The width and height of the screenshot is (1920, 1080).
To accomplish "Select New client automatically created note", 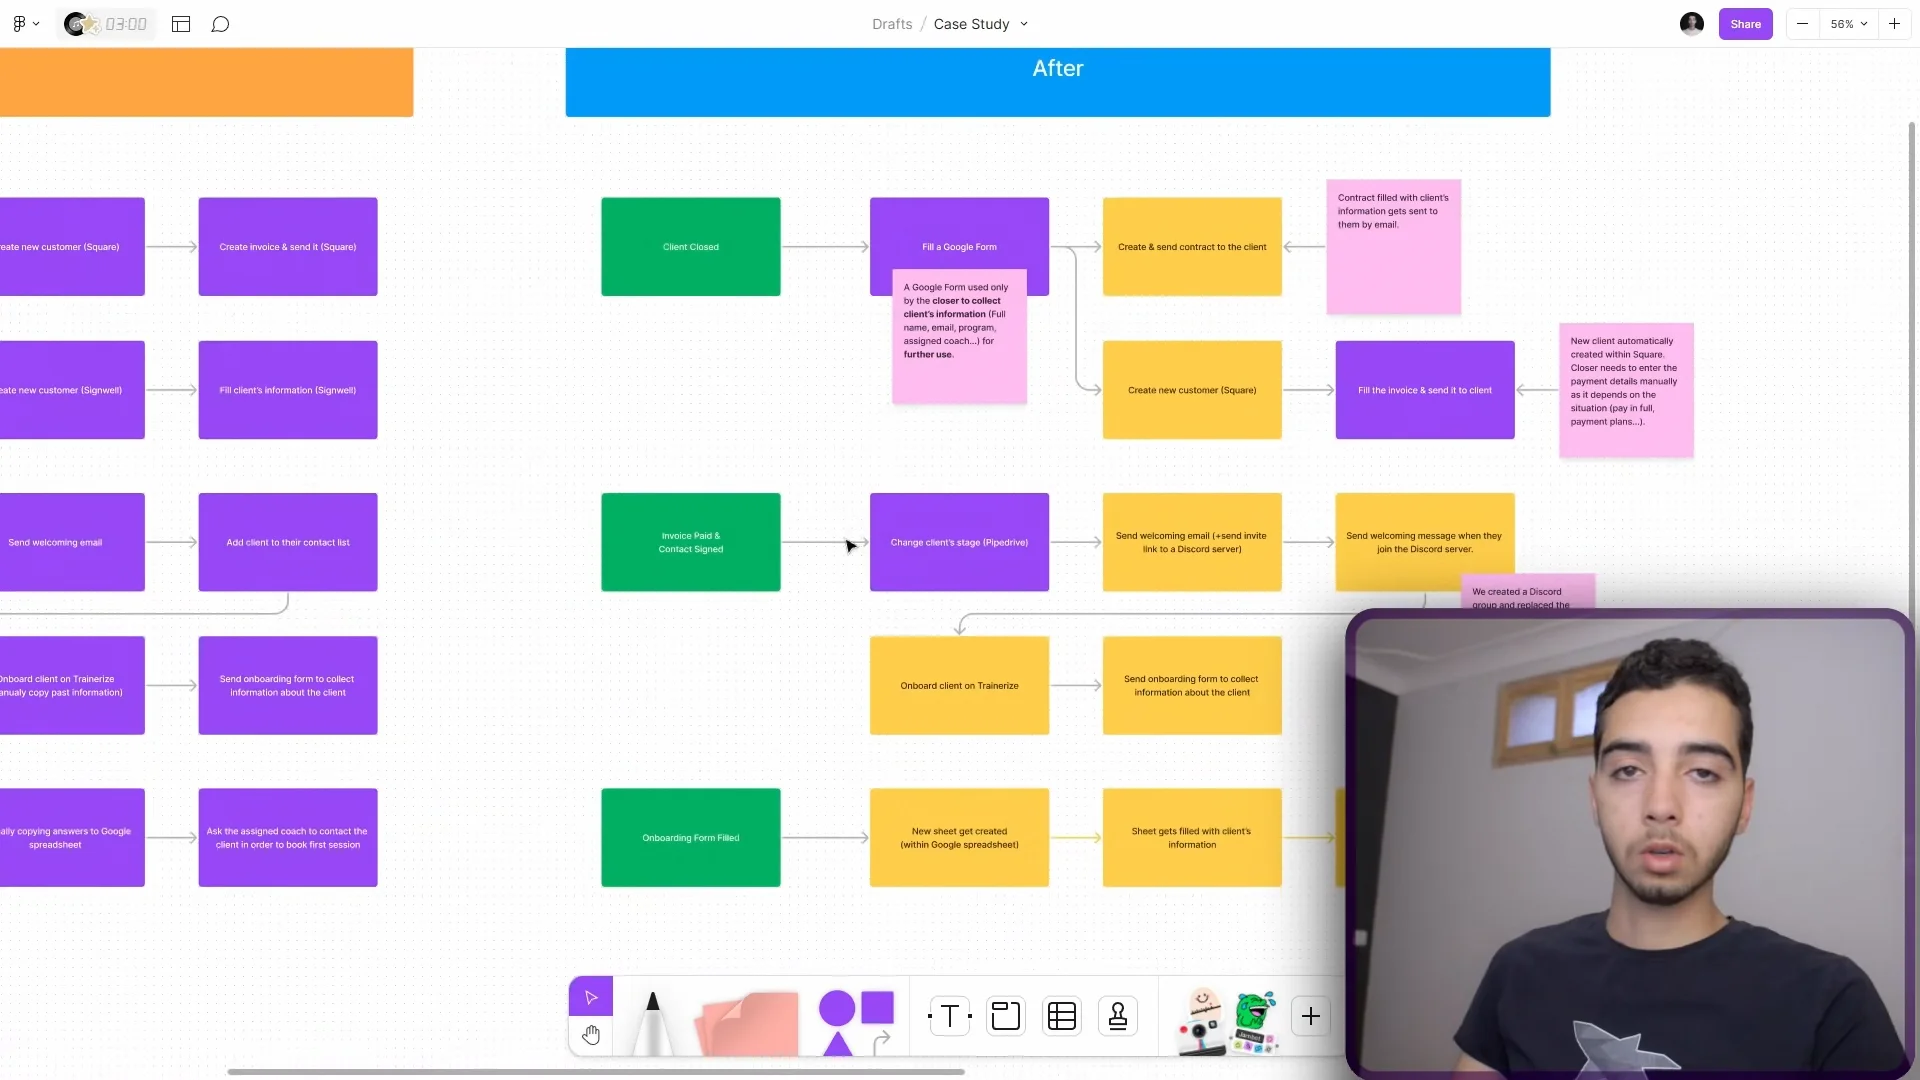I will (1626, 390).
